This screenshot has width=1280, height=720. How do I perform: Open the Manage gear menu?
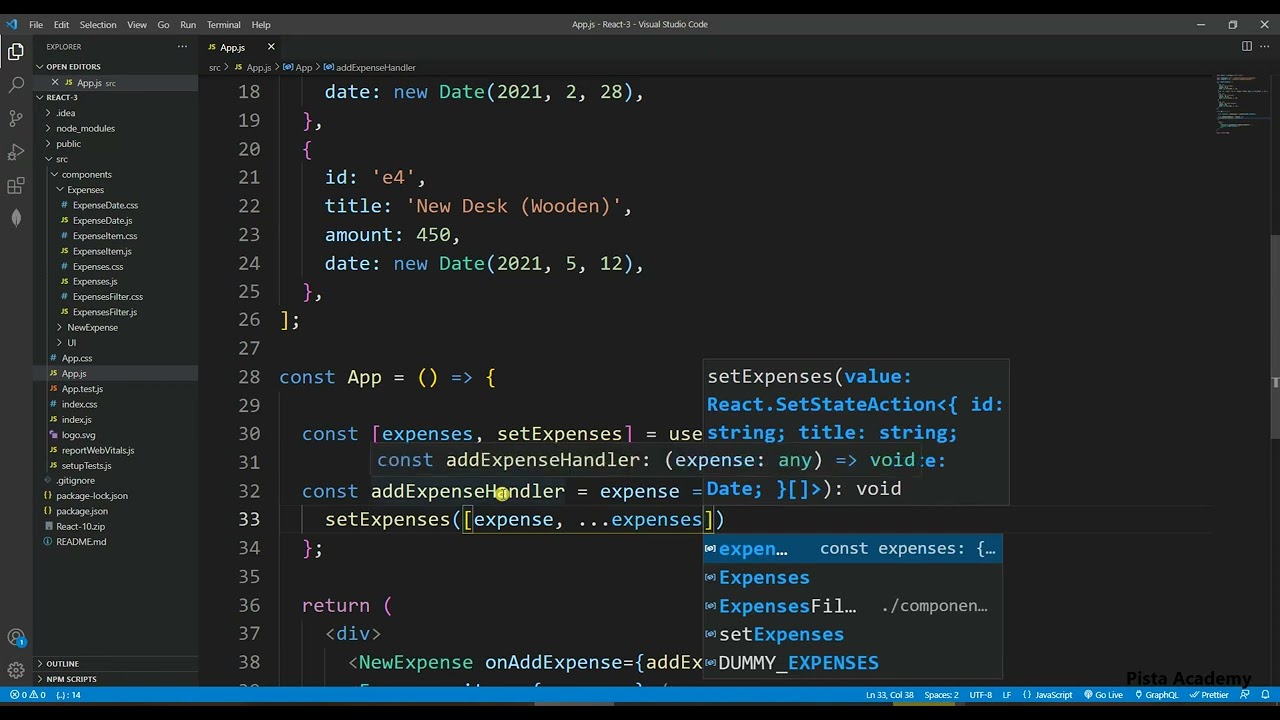pyautogui.click(x=16, y=670)
